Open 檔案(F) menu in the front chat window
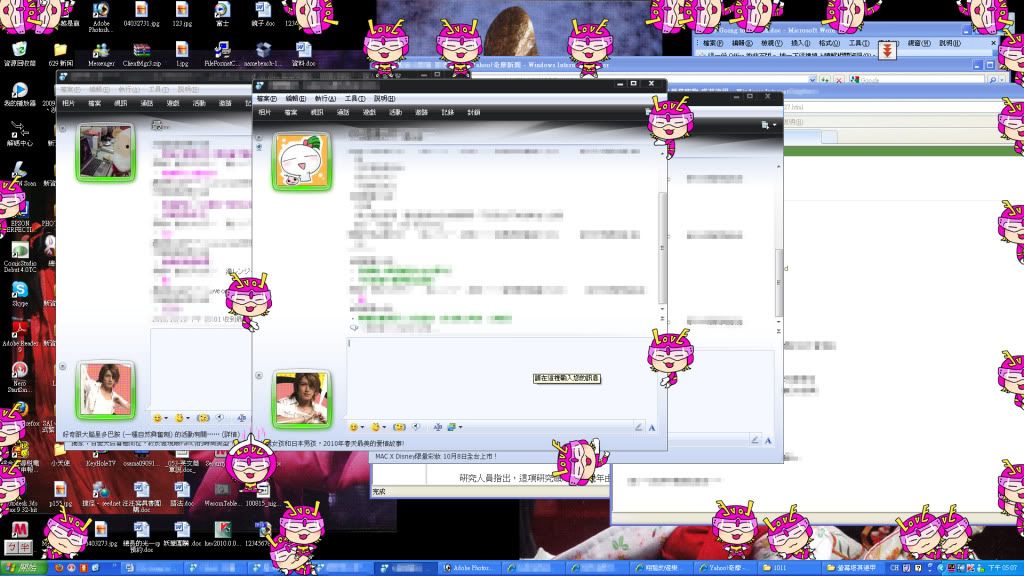The image size is (1024, 576). pos(266,99)
